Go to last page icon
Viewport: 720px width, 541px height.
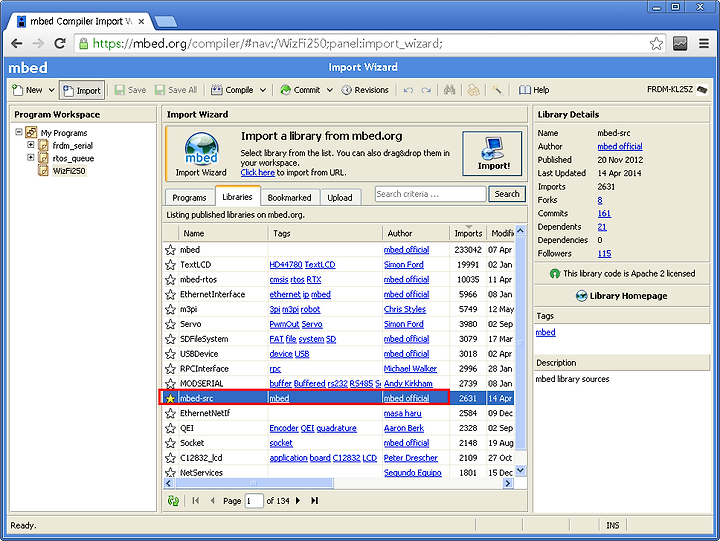[x=315, y=501]
